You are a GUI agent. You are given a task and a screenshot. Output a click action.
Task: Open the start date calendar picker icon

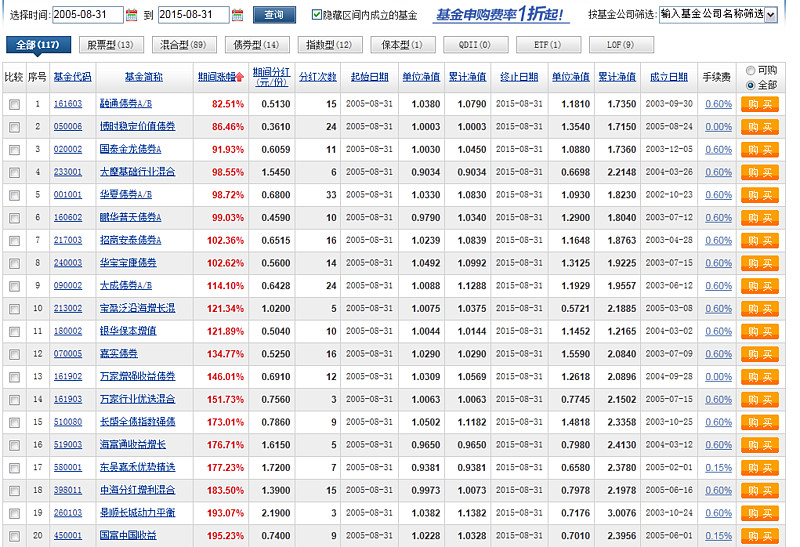tap(133, 15)
